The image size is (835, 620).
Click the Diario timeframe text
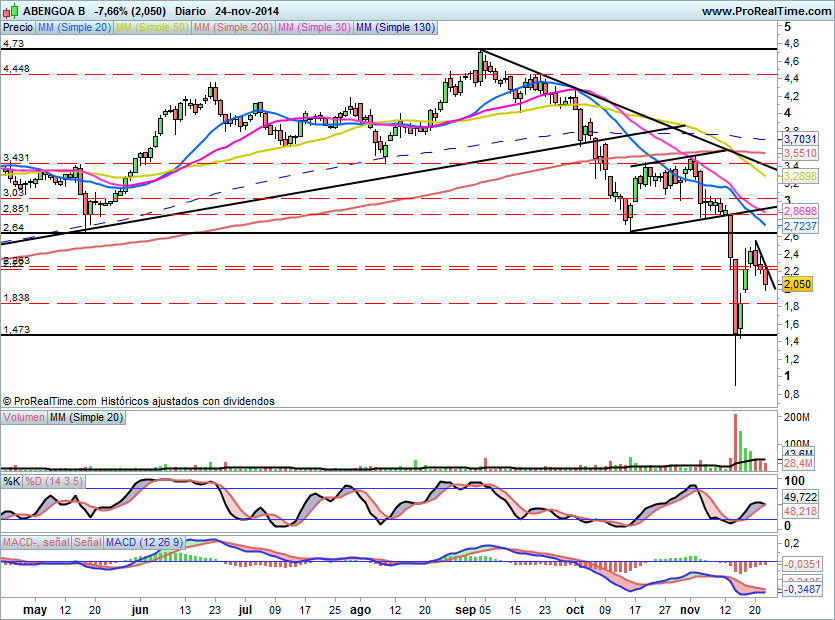click(190, 11)
